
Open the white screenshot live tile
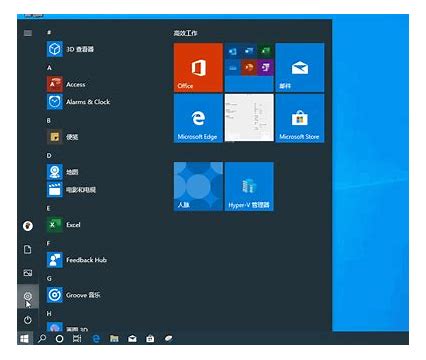pos(249,118)
